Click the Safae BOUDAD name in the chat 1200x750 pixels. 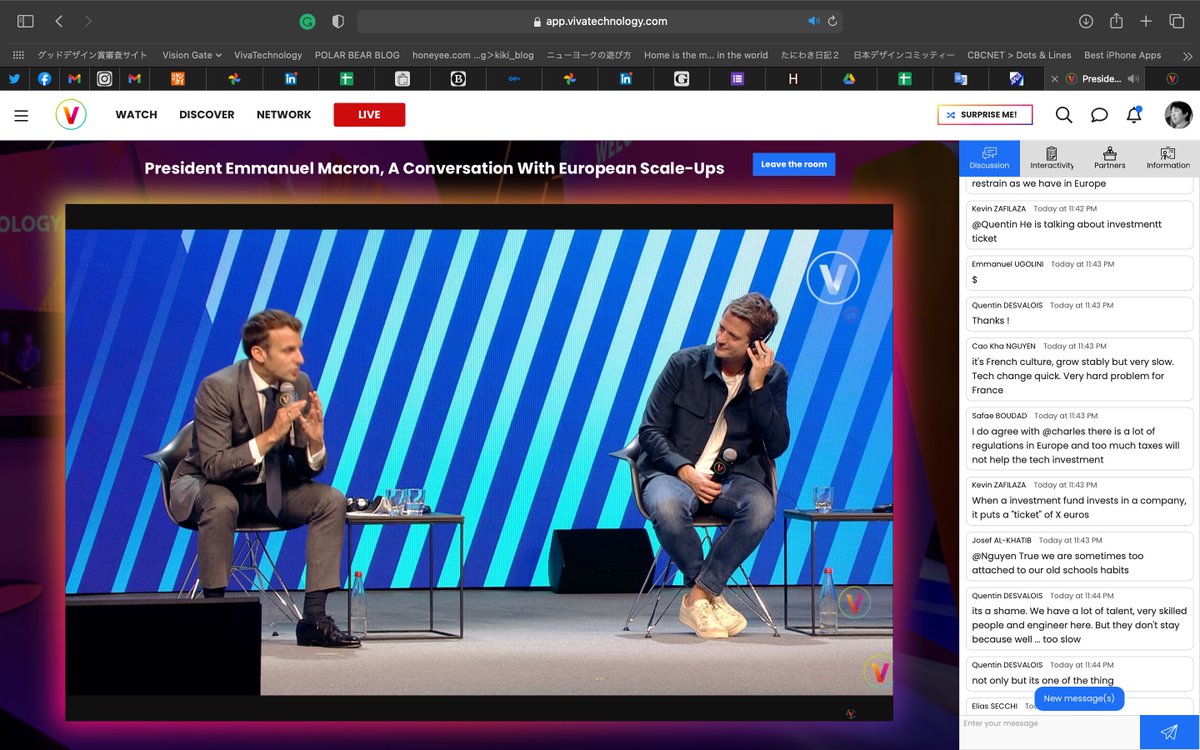(x=999, y=415)
